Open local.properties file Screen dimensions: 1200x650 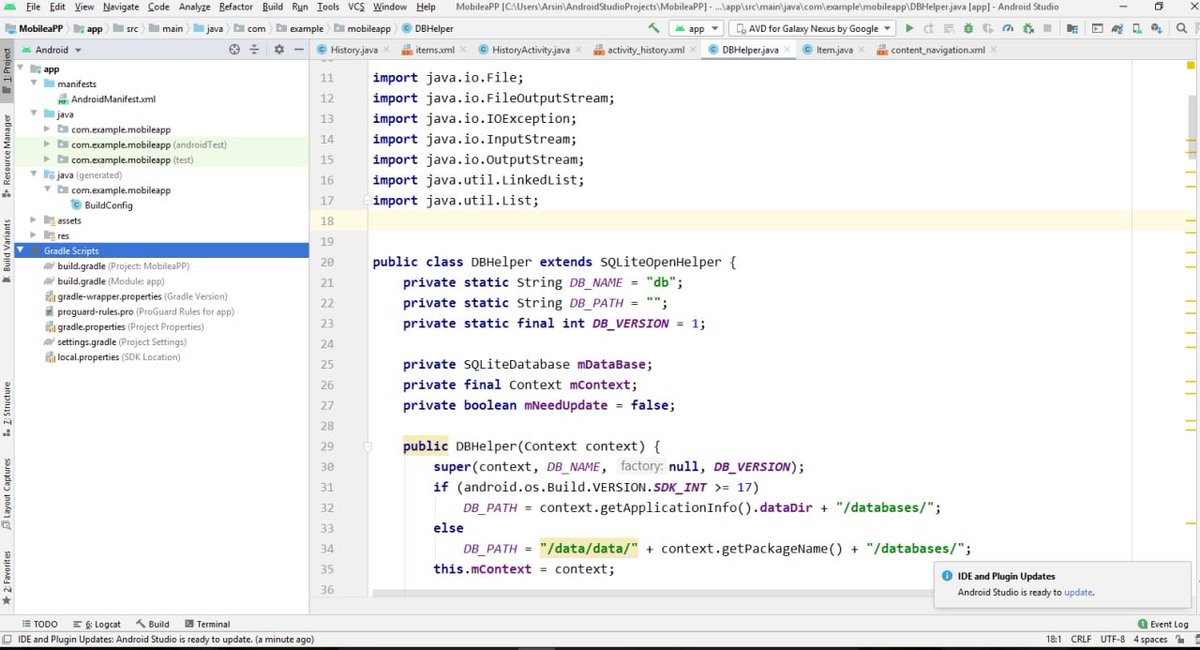tap(112, 357)
